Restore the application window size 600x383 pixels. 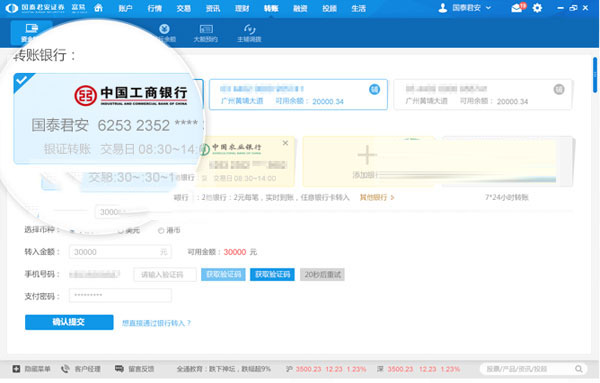[x=573, y=8]
